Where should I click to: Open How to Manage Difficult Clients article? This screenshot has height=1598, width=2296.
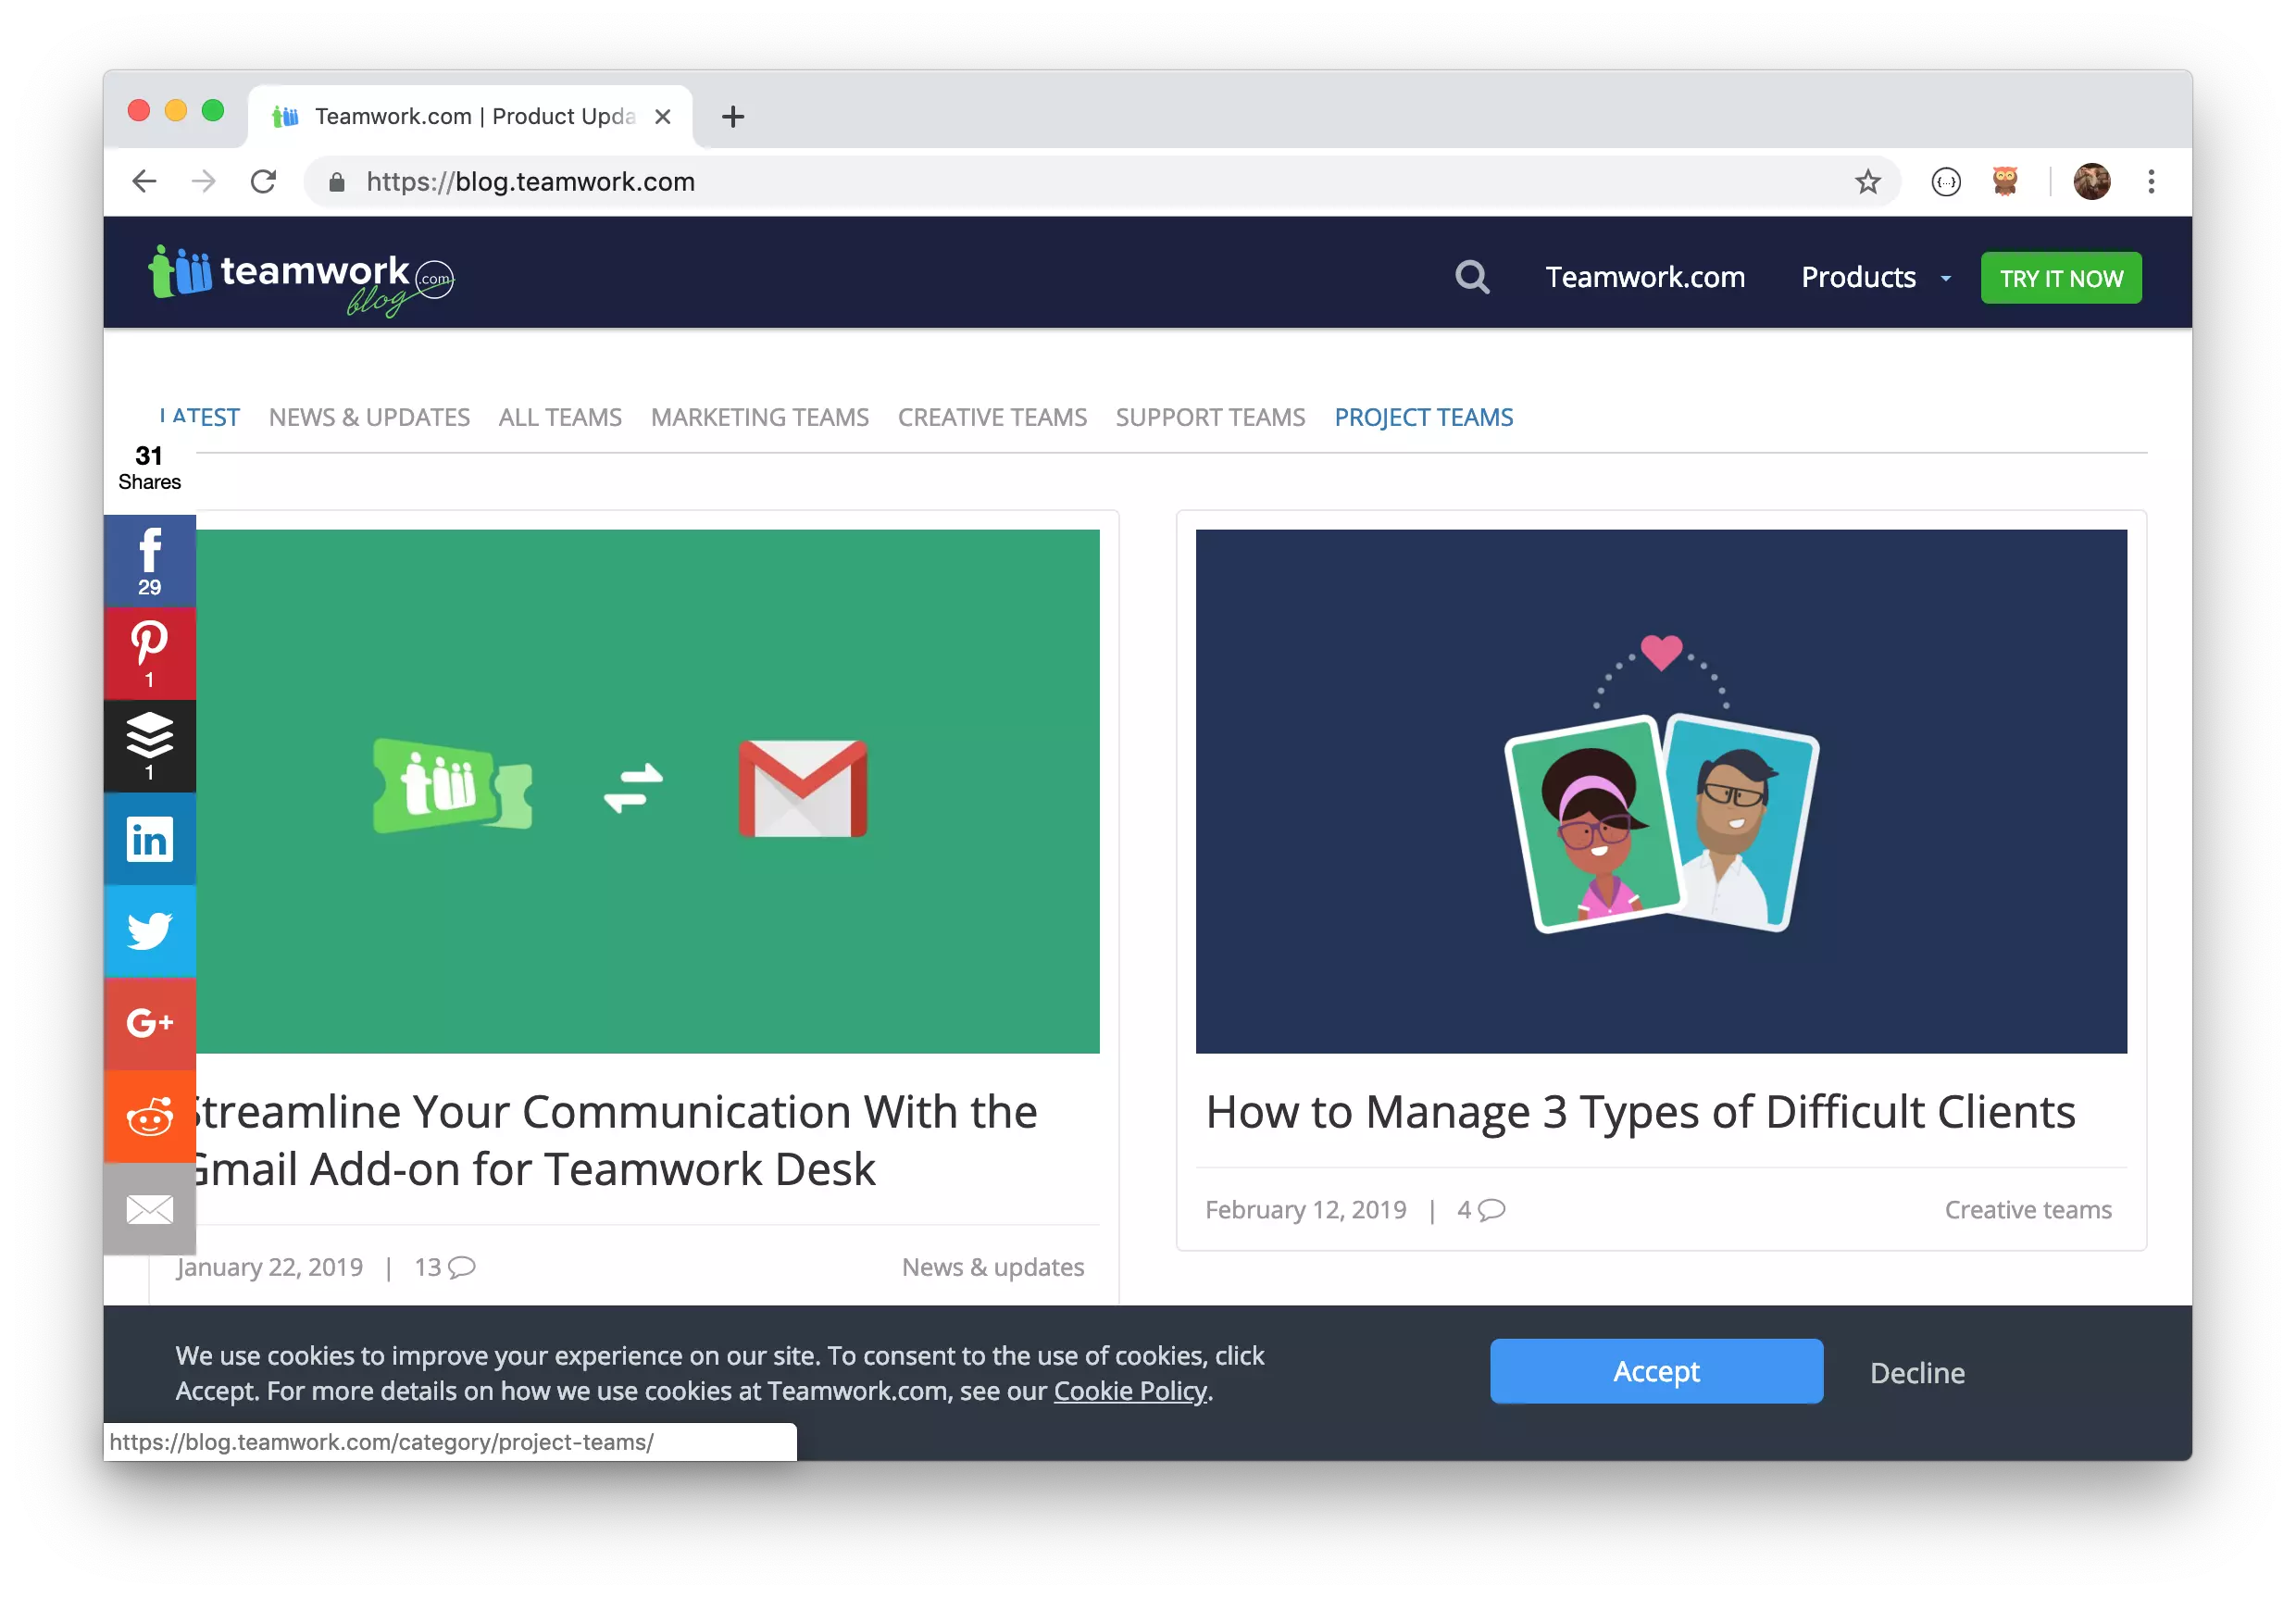1640,1112
